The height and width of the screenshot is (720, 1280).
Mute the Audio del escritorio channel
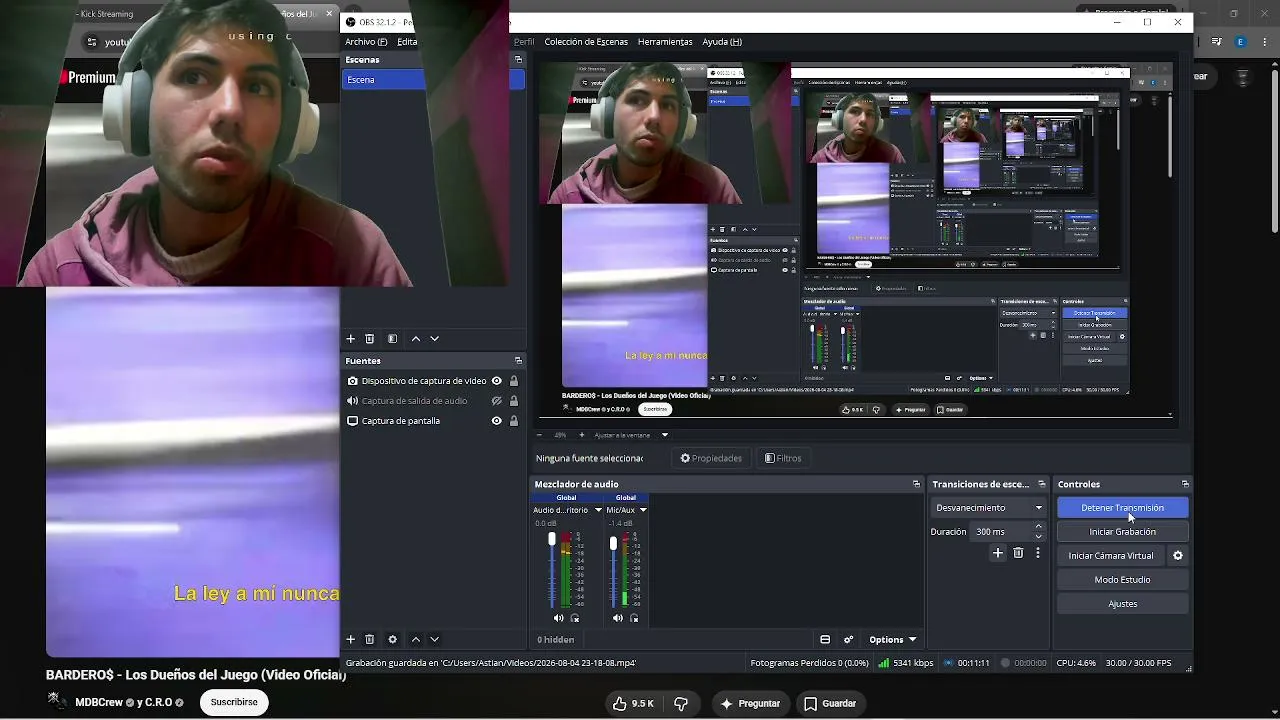[x=558, y=618]
